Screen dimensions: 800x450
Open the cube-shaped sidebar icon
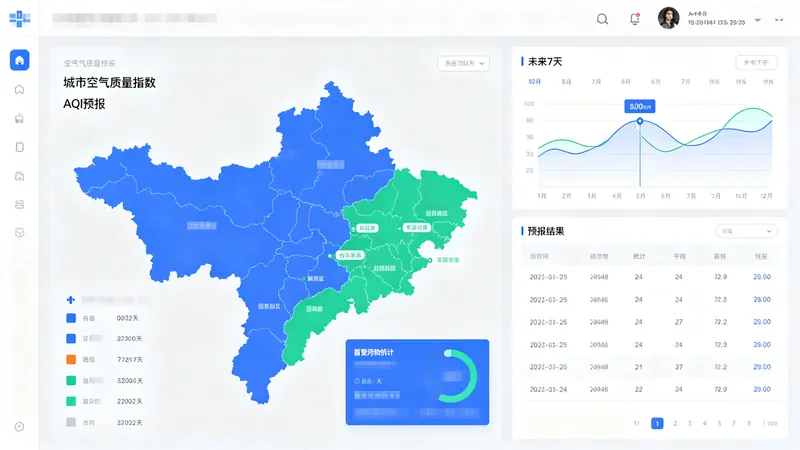[x=19, y=233]
